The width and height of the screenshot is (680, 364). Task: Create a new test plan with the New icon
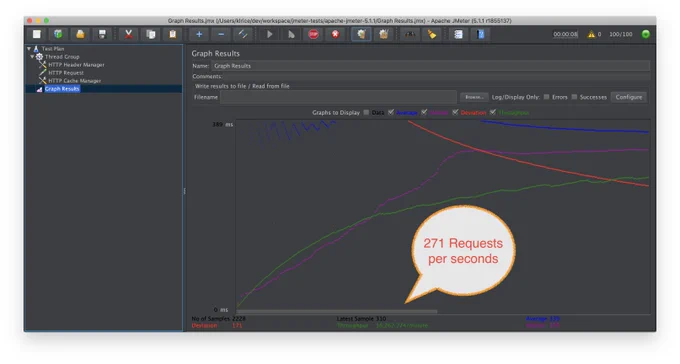coord(36,34)
